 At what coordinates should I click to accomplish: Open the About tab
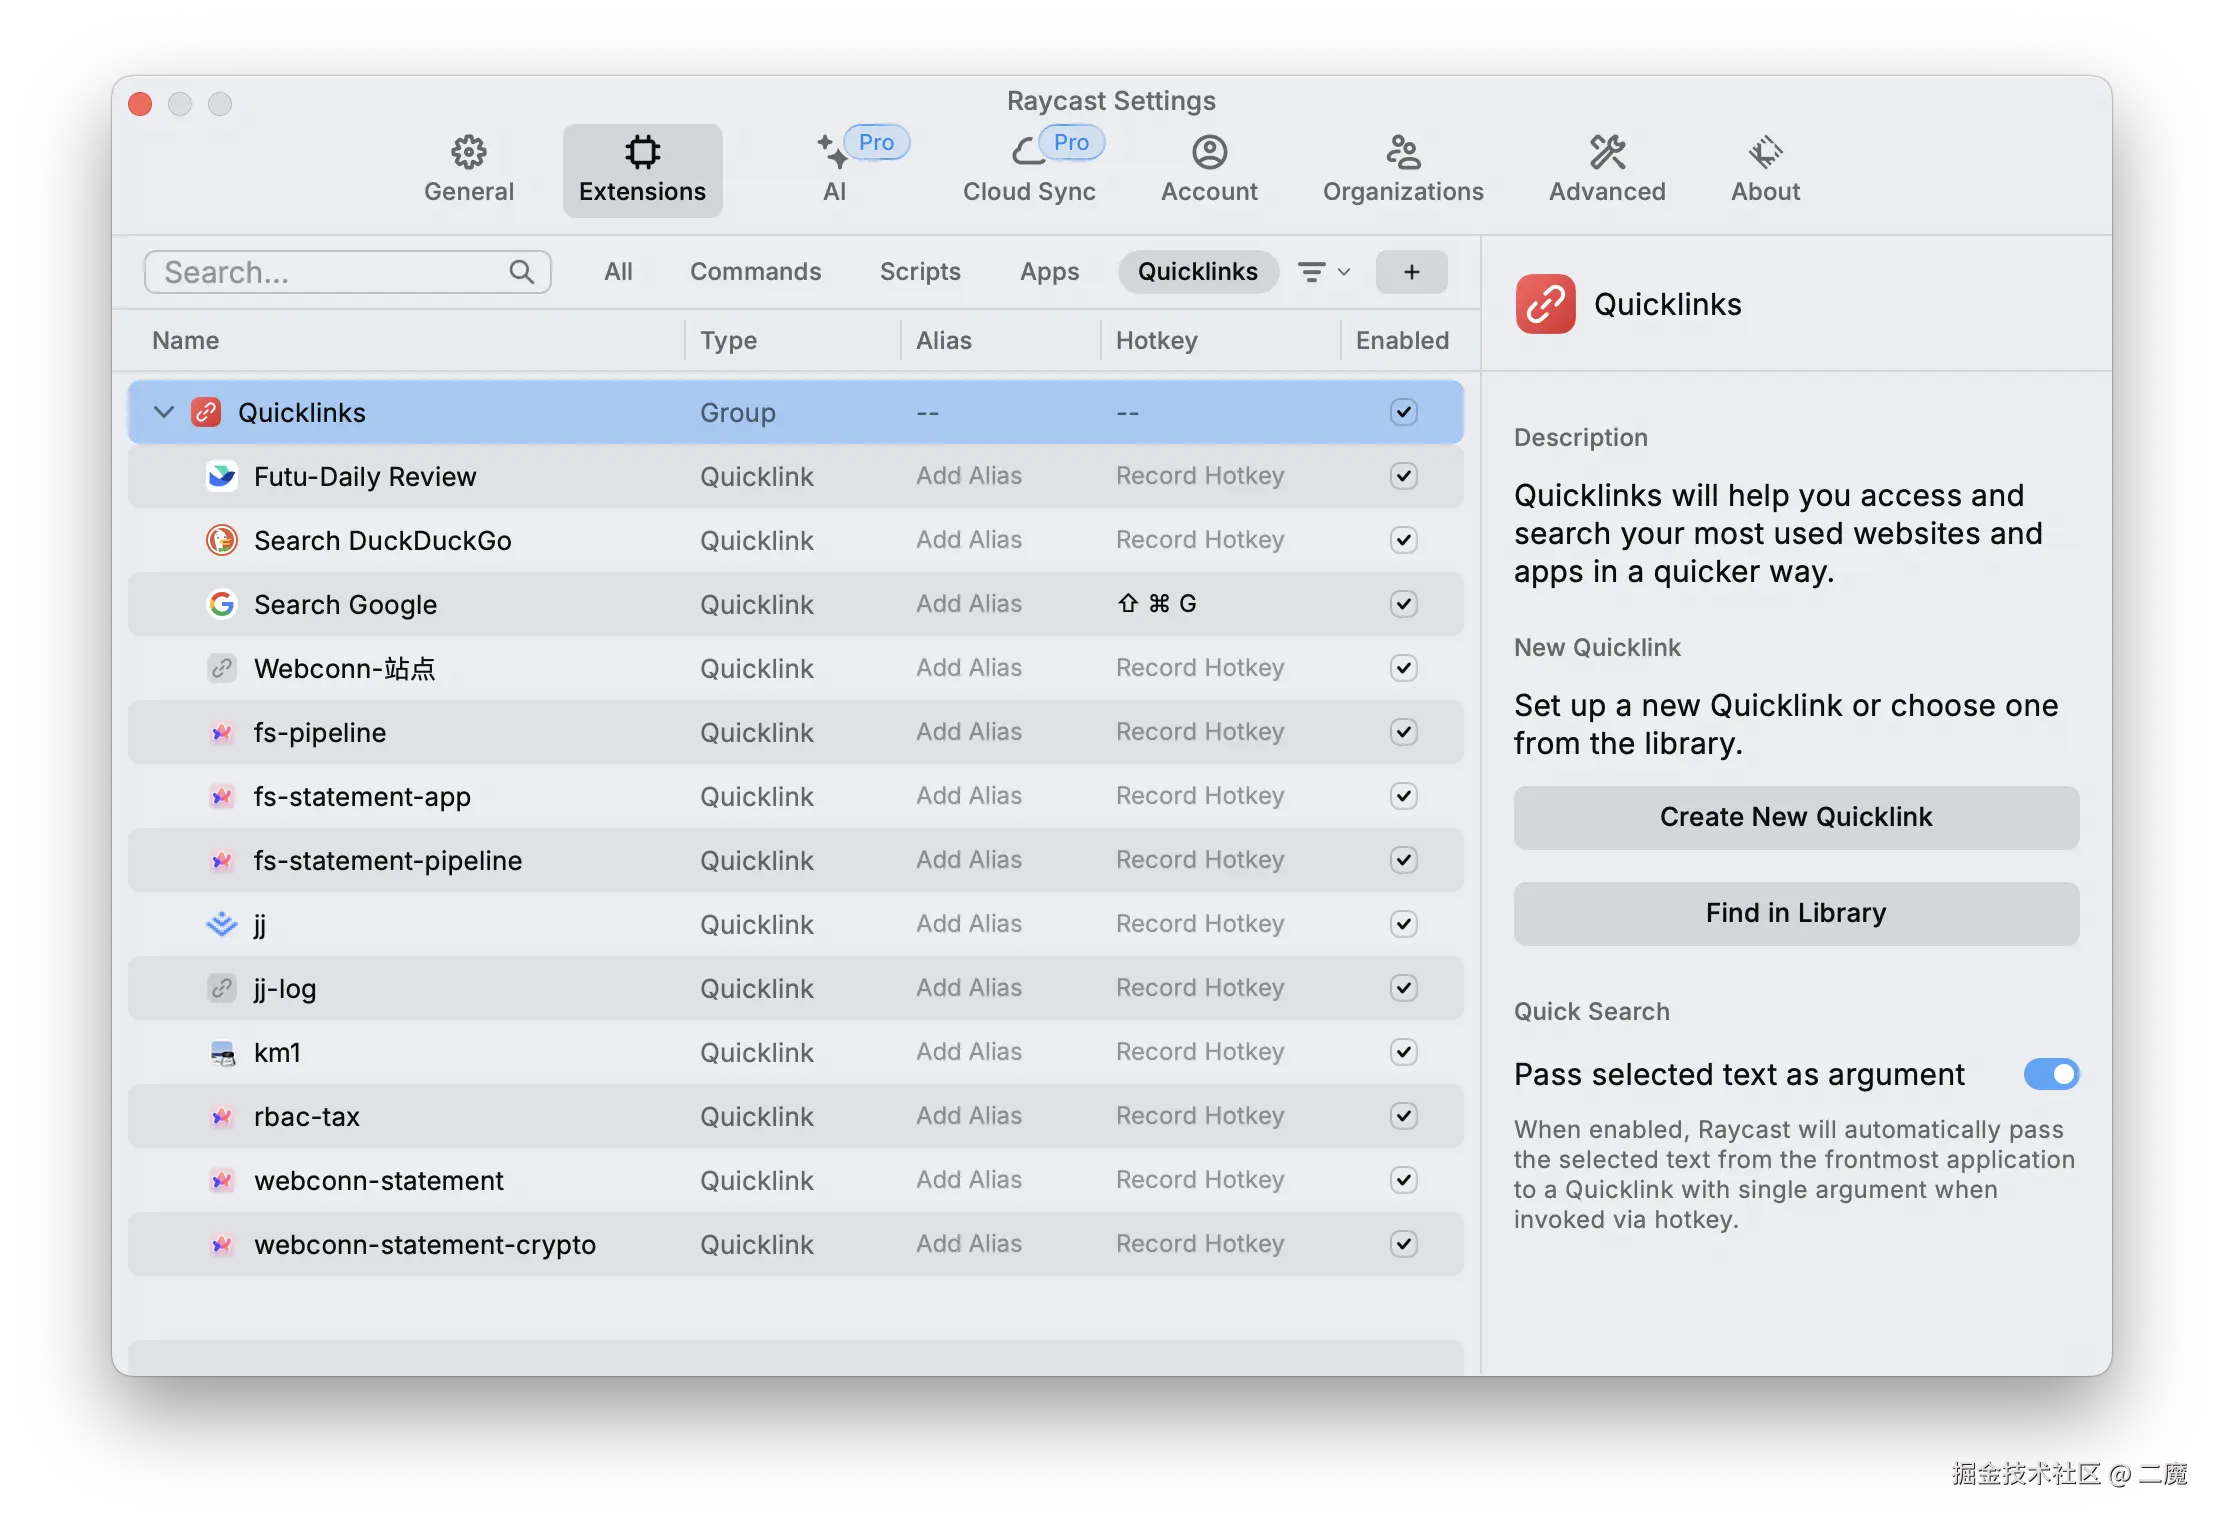1765,170
